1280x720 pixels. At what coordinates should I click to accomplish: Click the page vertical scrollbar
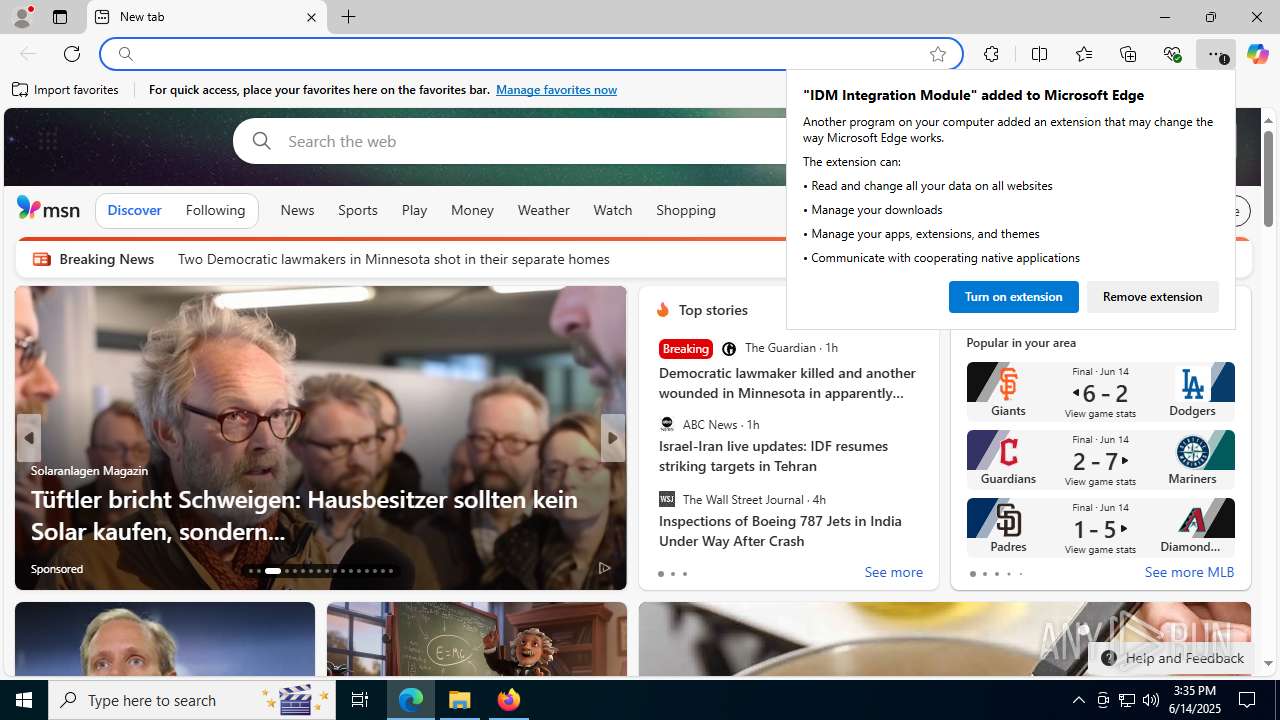(1268, 390)
